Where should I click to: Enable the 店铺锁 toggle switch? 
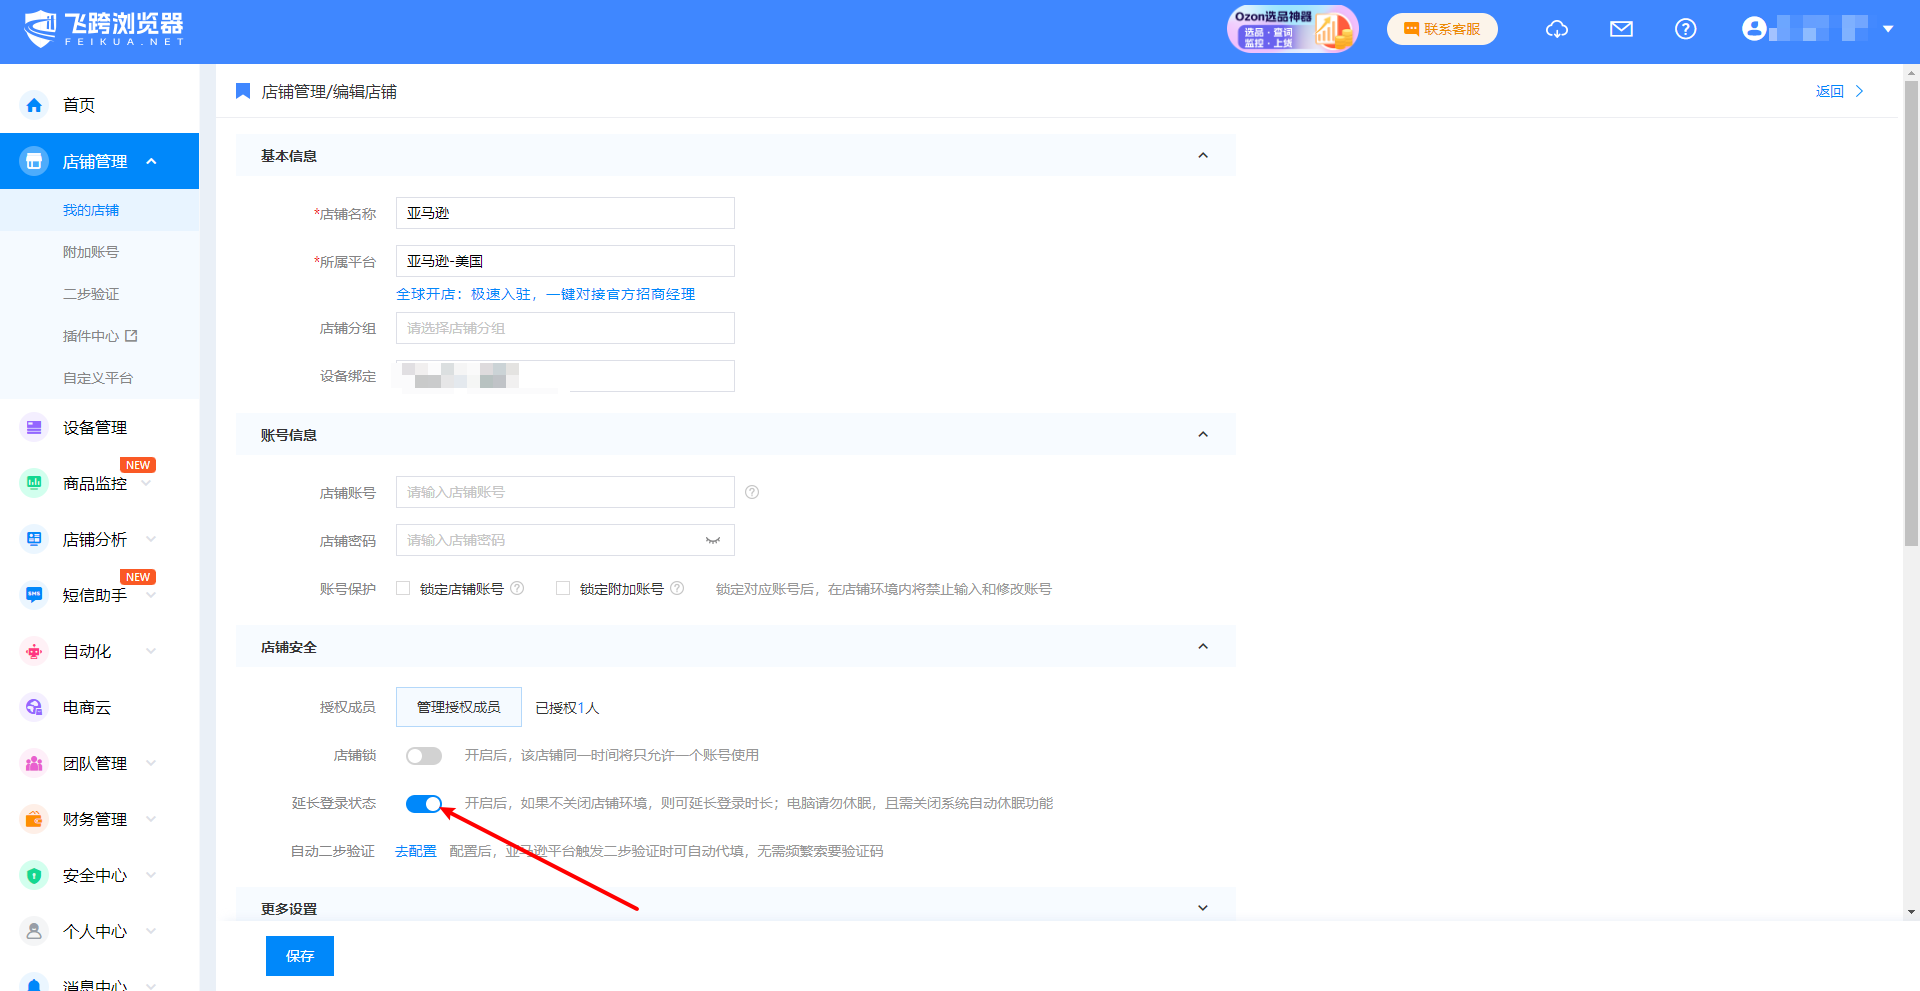[x=424, y=756]
